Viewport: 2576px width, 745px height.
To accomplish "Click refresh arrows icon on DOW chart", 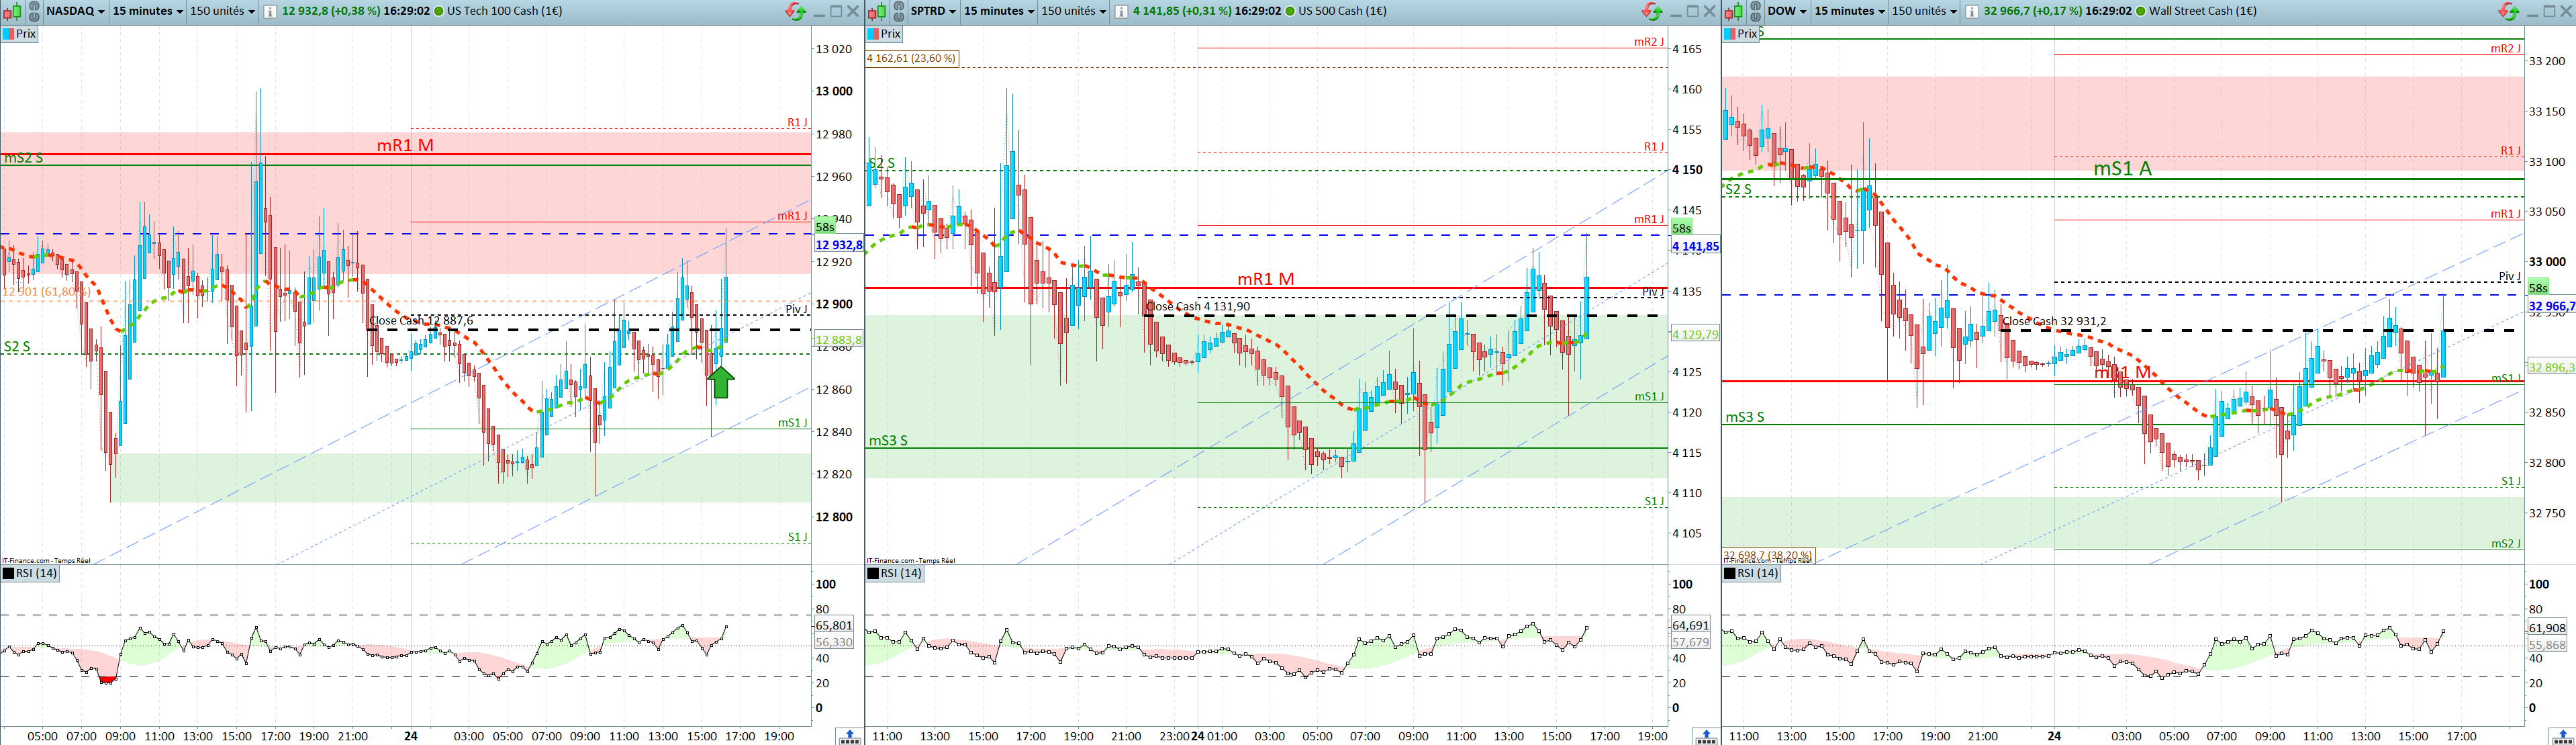I will click(2509, 11).
